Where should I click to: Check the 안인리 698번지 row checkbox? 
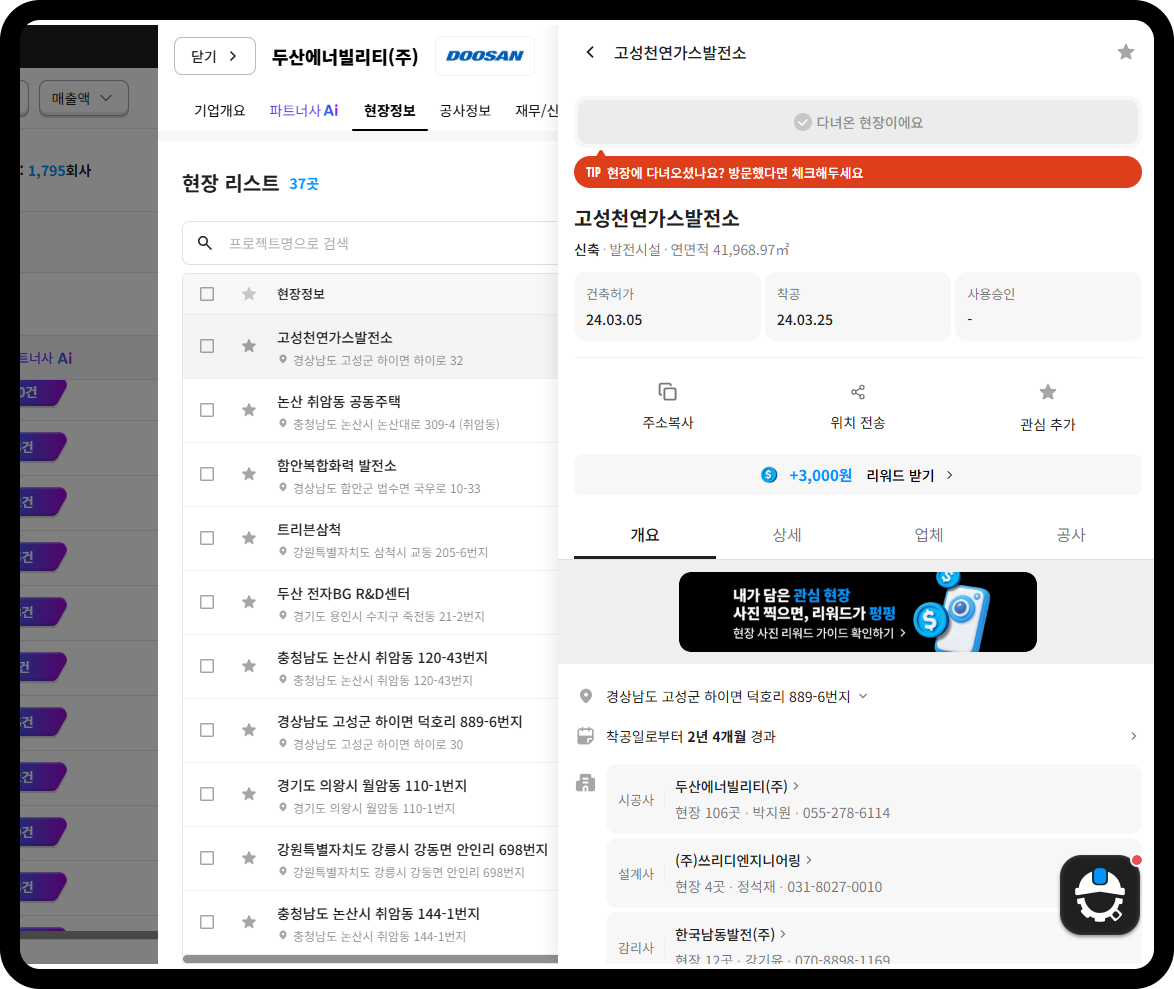(207, 858)
